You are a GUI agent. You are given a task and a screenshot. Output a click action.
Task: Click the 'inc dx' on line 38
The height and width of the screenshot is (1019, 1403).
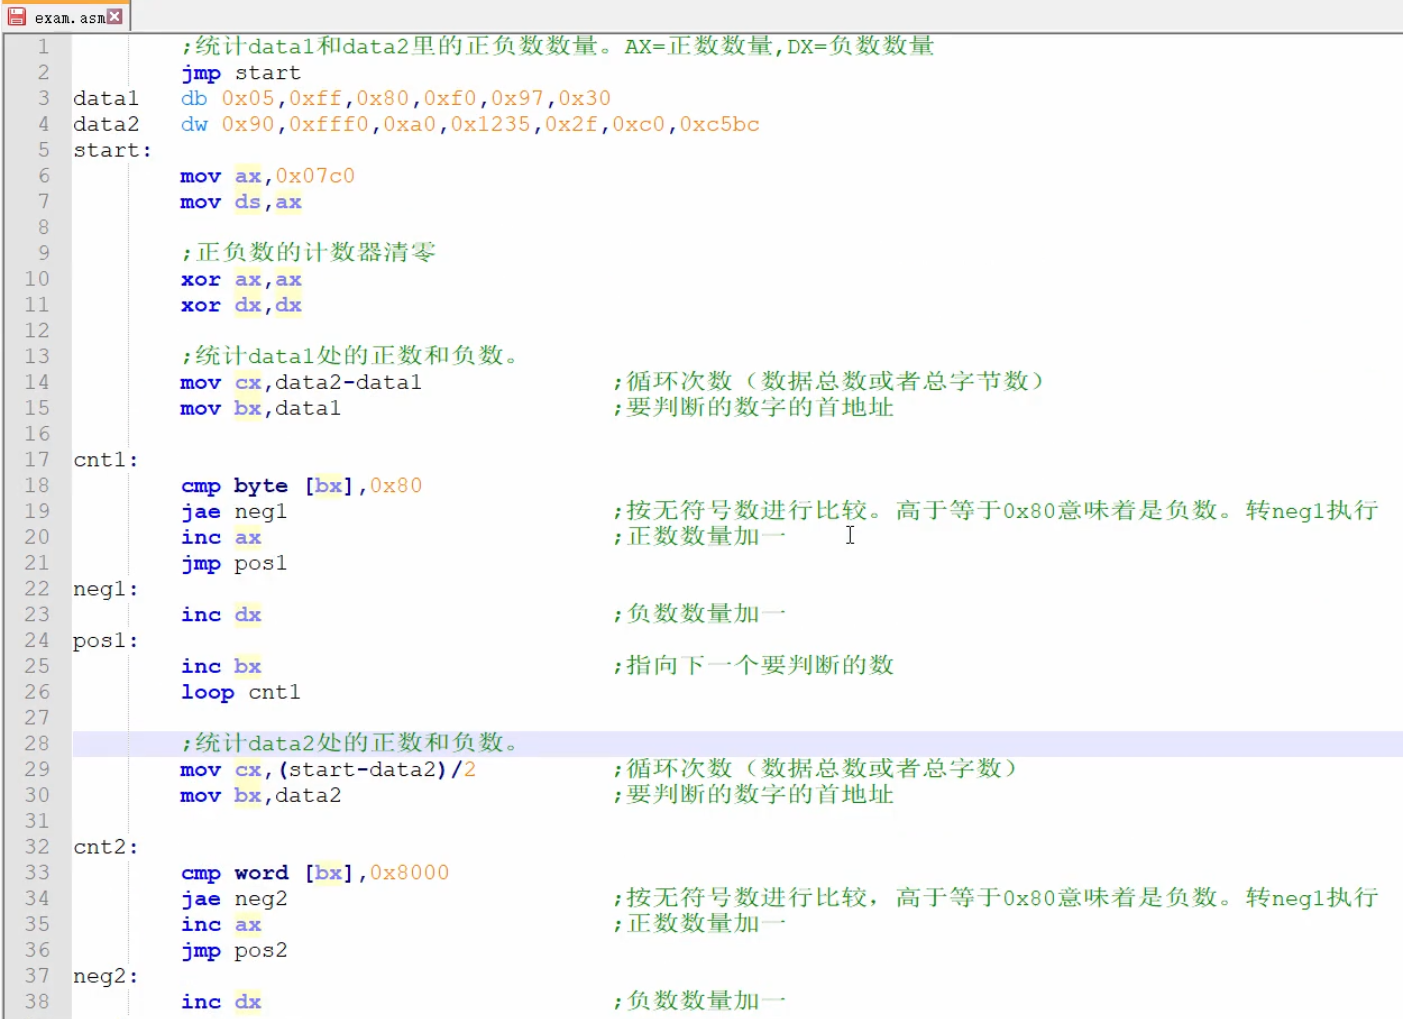coord(221,1002)
